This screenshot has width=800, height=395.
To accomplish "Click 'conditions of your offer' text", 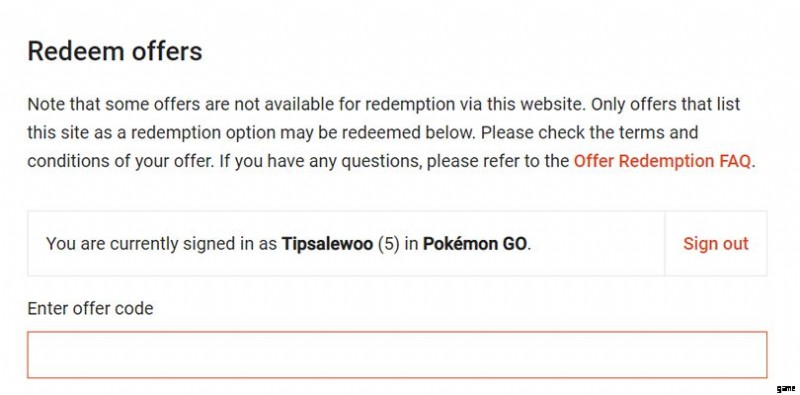I will pos(120,161).
